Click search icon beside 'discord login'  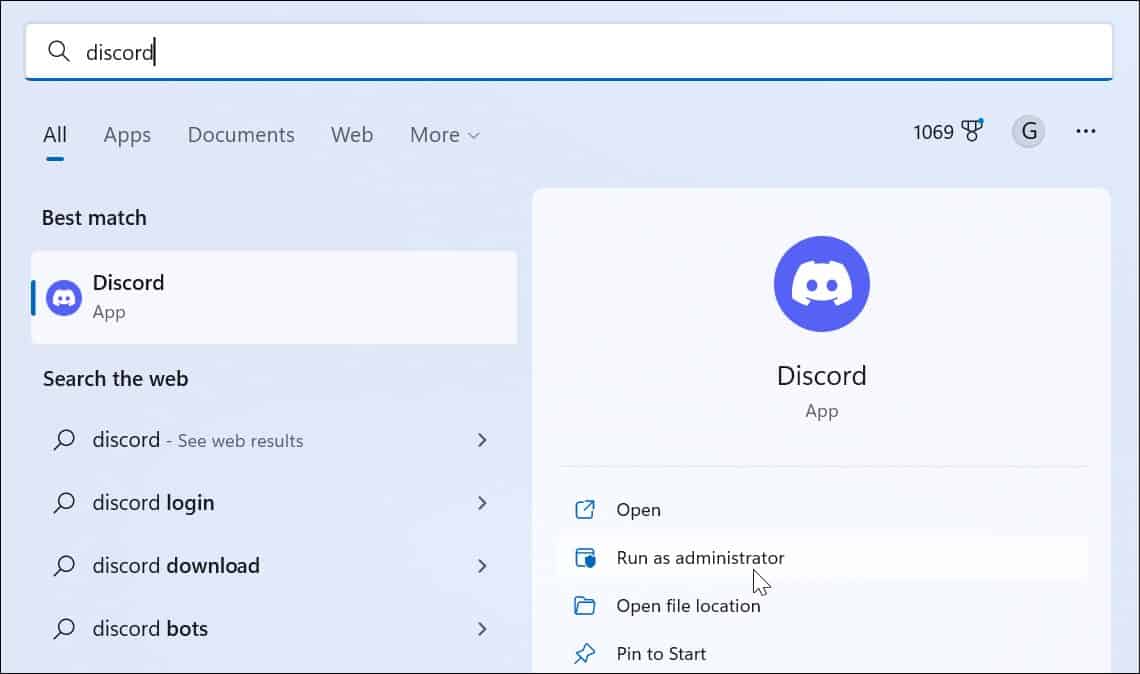pyautogui.click(x=64, y=503)
